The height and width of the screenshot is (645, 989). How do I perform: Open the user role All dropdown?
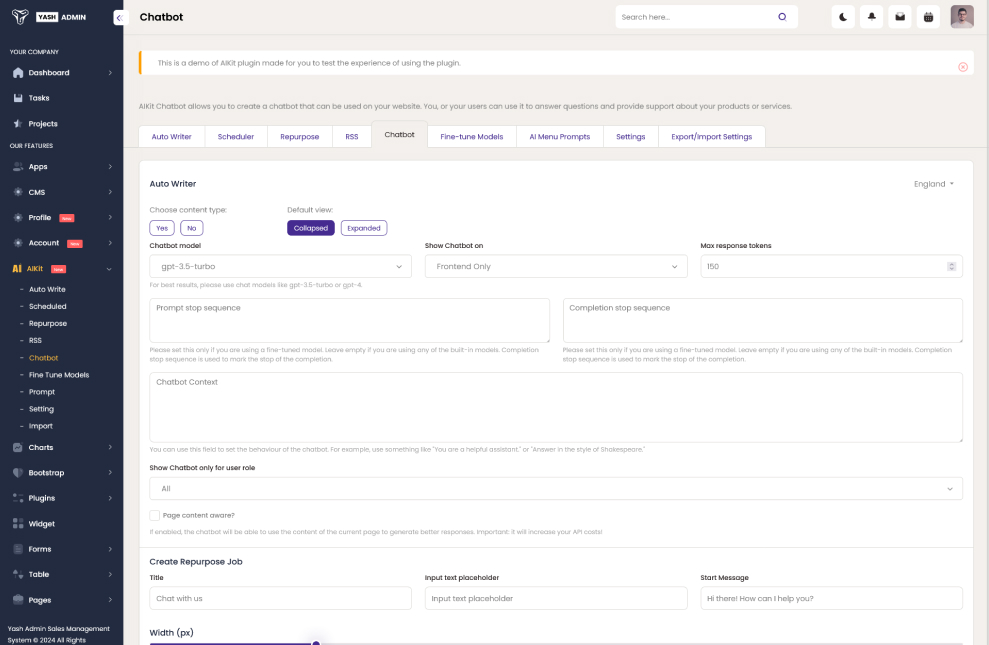coord(556,489)
